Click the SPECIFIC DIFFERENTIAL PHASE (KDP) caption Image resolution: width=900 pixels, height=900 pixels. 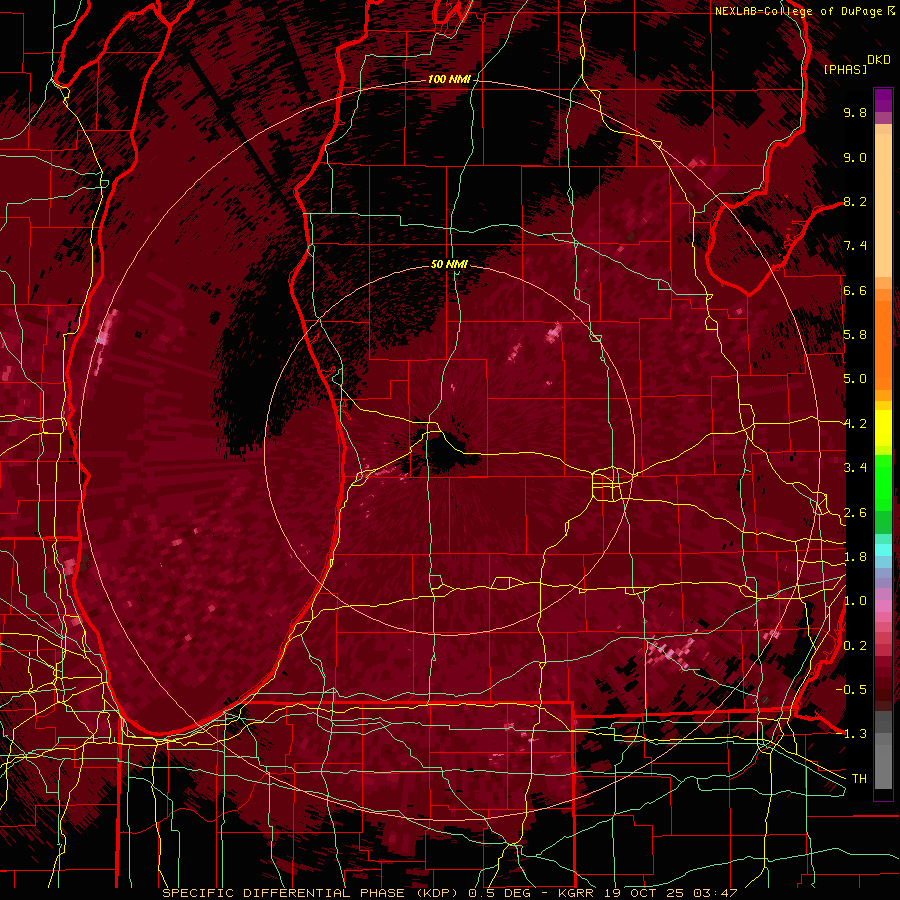tap(311, 893)
